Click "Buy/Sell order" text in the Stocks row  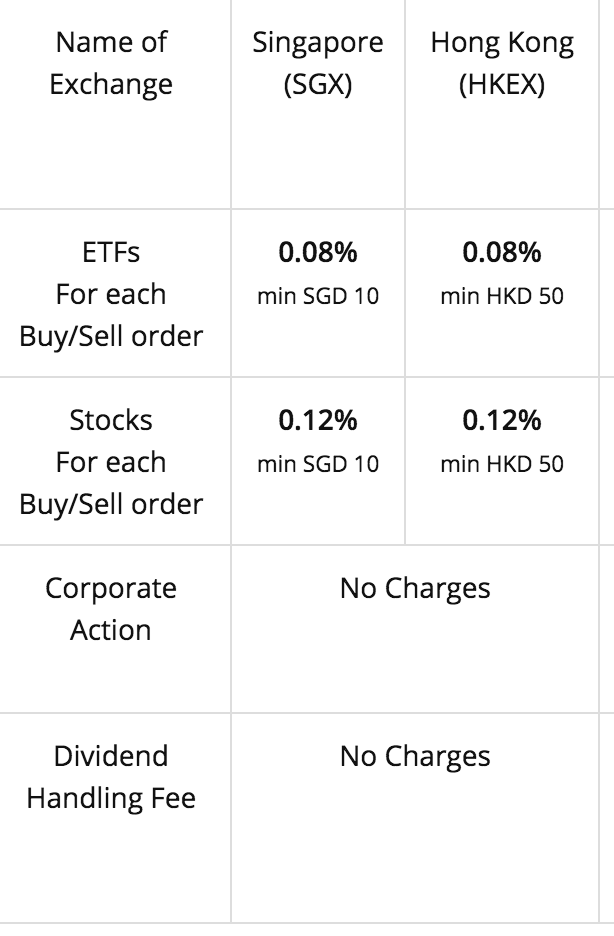click(x=111, y=504)
